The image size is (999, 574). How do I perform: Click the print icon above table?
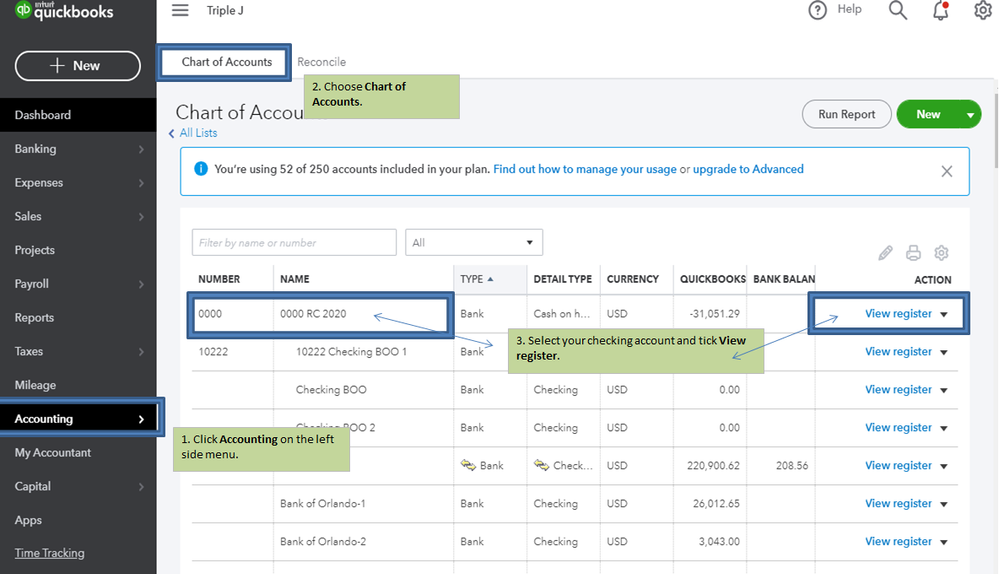pos(913,253)
